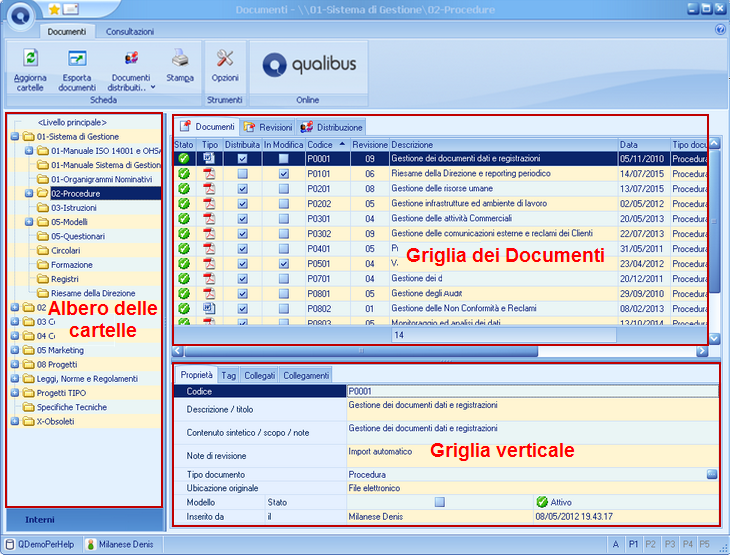730x555 pixels.
Task: Click the P1 status bar button
Action: click(633, 544)
